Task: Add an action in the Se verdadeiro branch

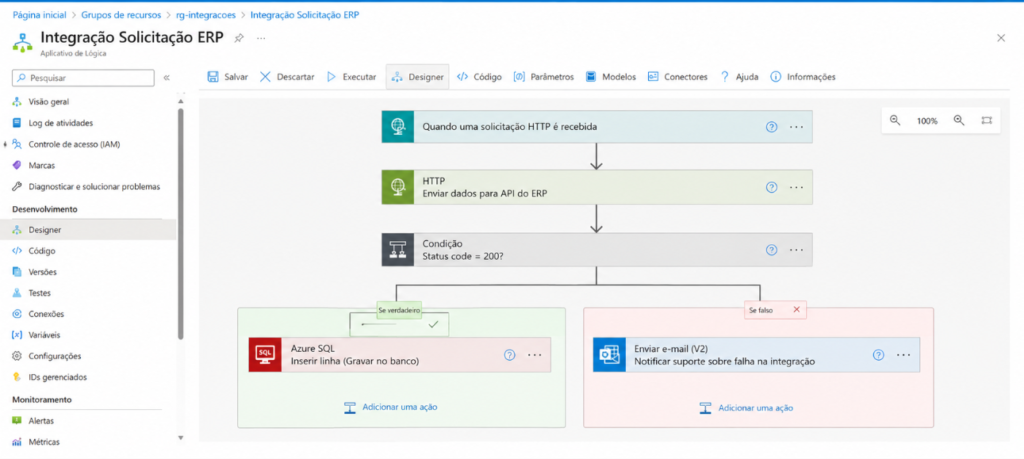Action: coord(391,407)
